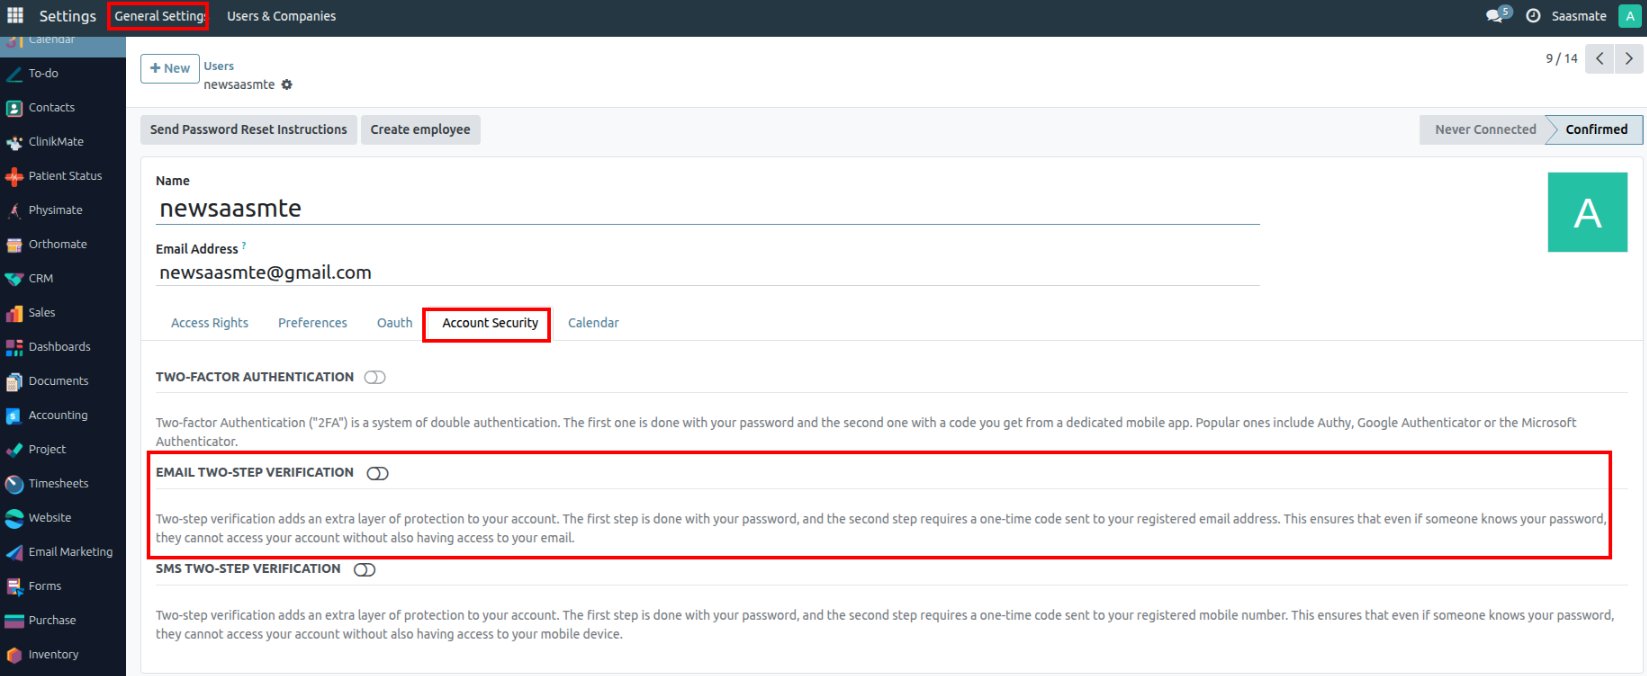Expand the Users & Companies menu

pos(281,16)
